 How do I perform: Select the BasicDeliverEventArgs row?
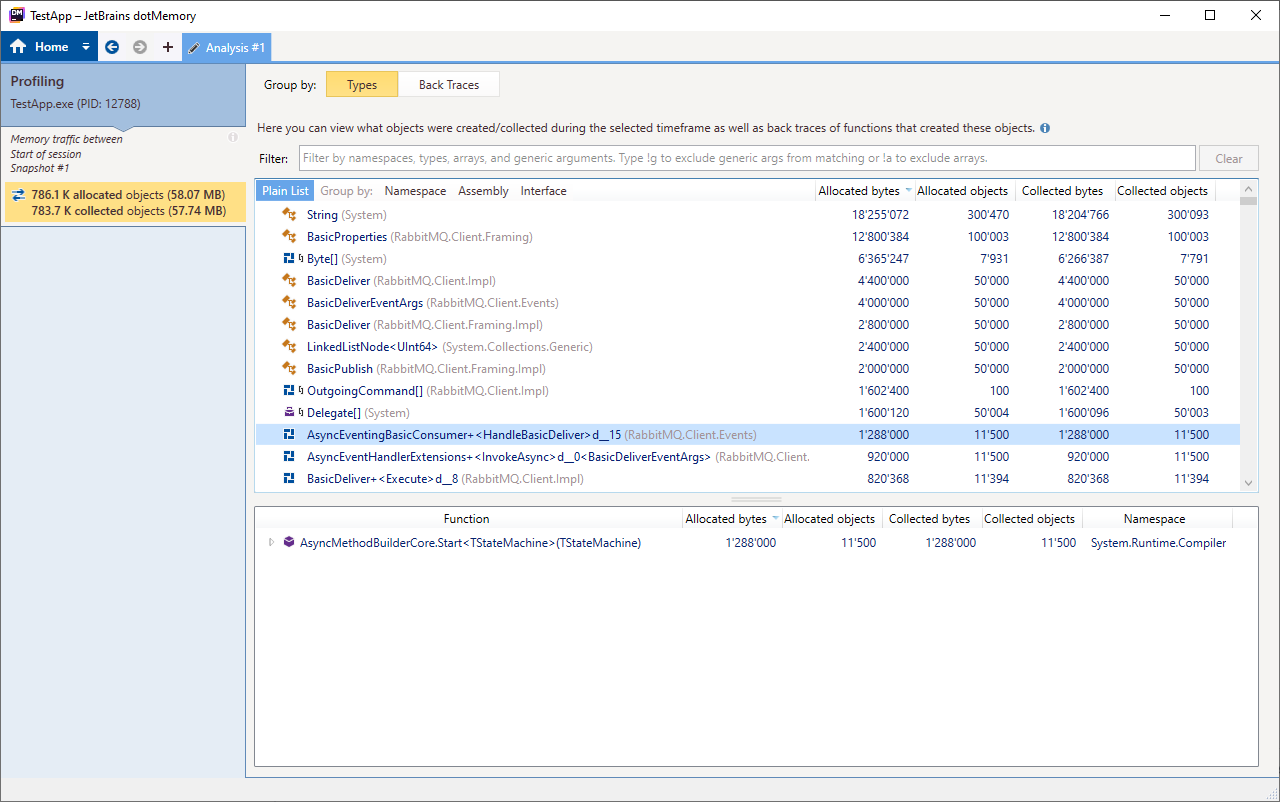click(747, 303)
